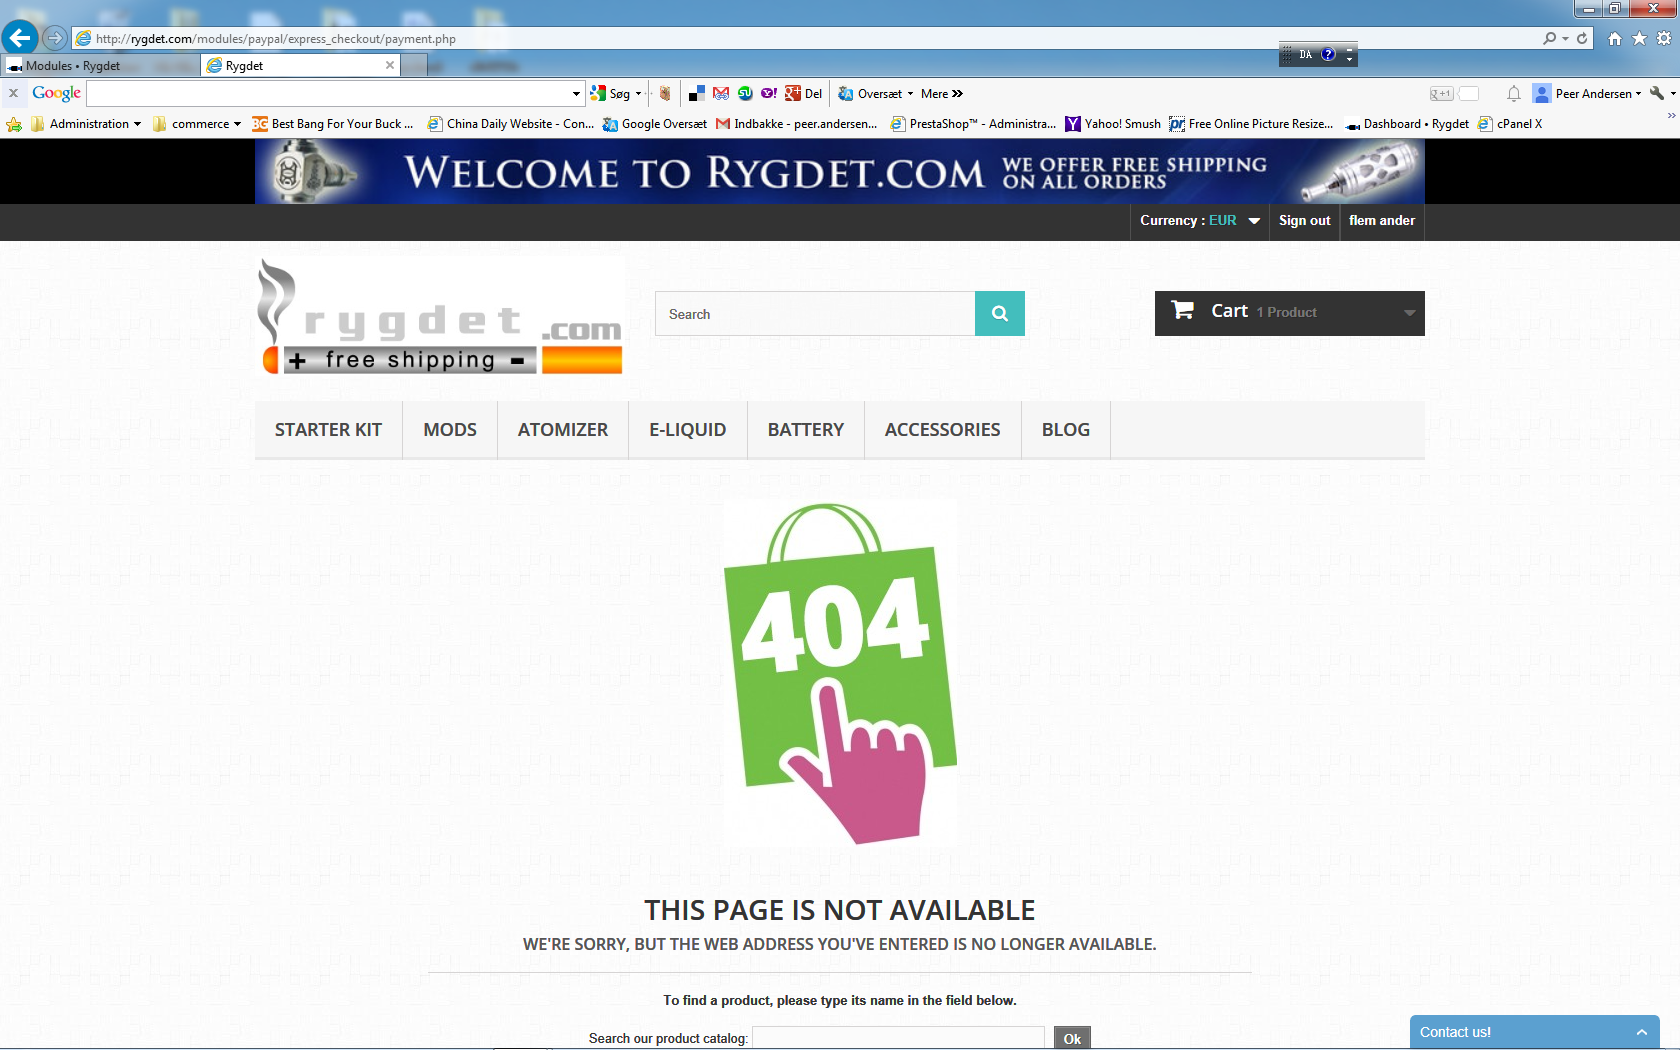Open the Cart 1 Product dropdown

point(1289,313)
